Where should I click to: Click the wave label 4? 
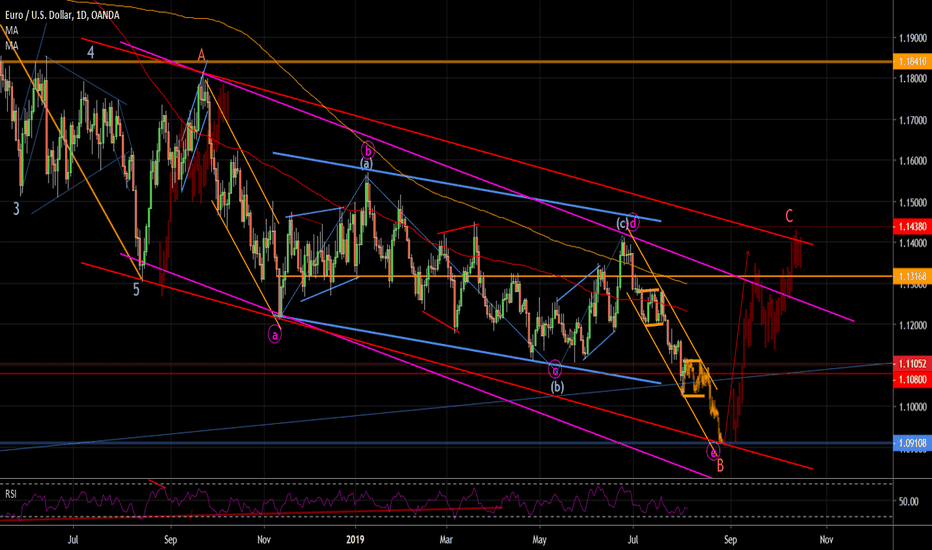click(x=90, y=53)
